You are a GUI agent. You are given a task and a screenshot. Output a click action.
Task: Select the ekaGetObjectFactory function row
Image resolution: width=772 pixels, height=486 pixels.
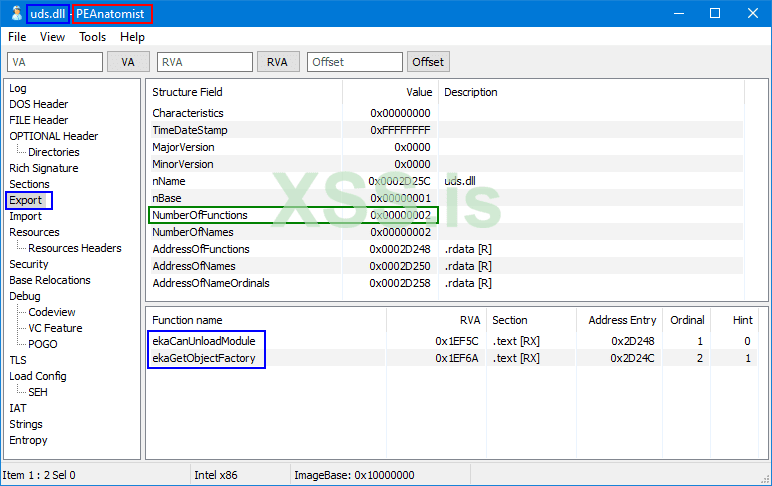click(x=452, y=358)
